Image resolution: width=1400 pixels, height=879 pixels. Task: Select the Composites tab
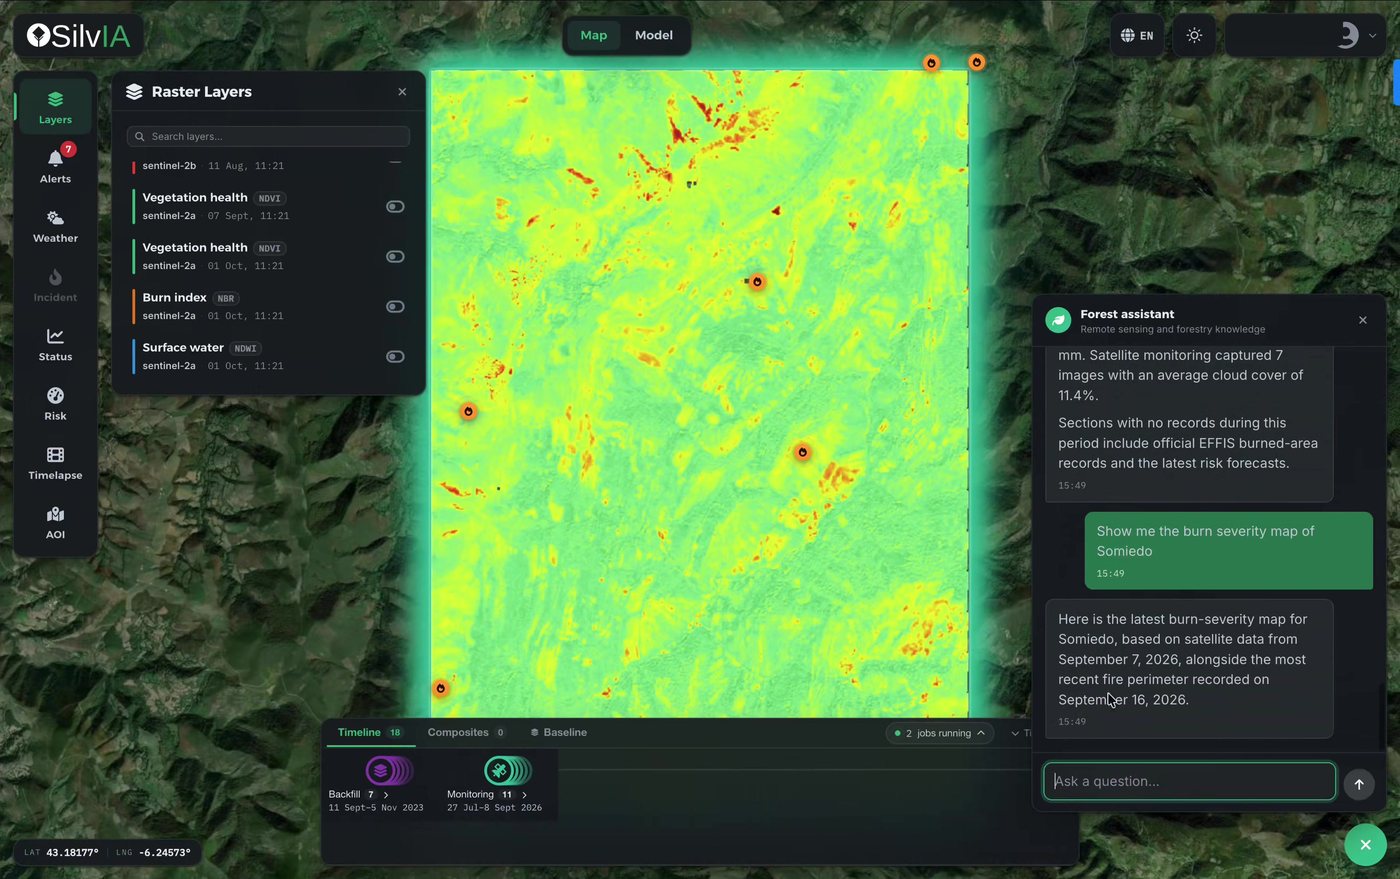tap(466, 733)
